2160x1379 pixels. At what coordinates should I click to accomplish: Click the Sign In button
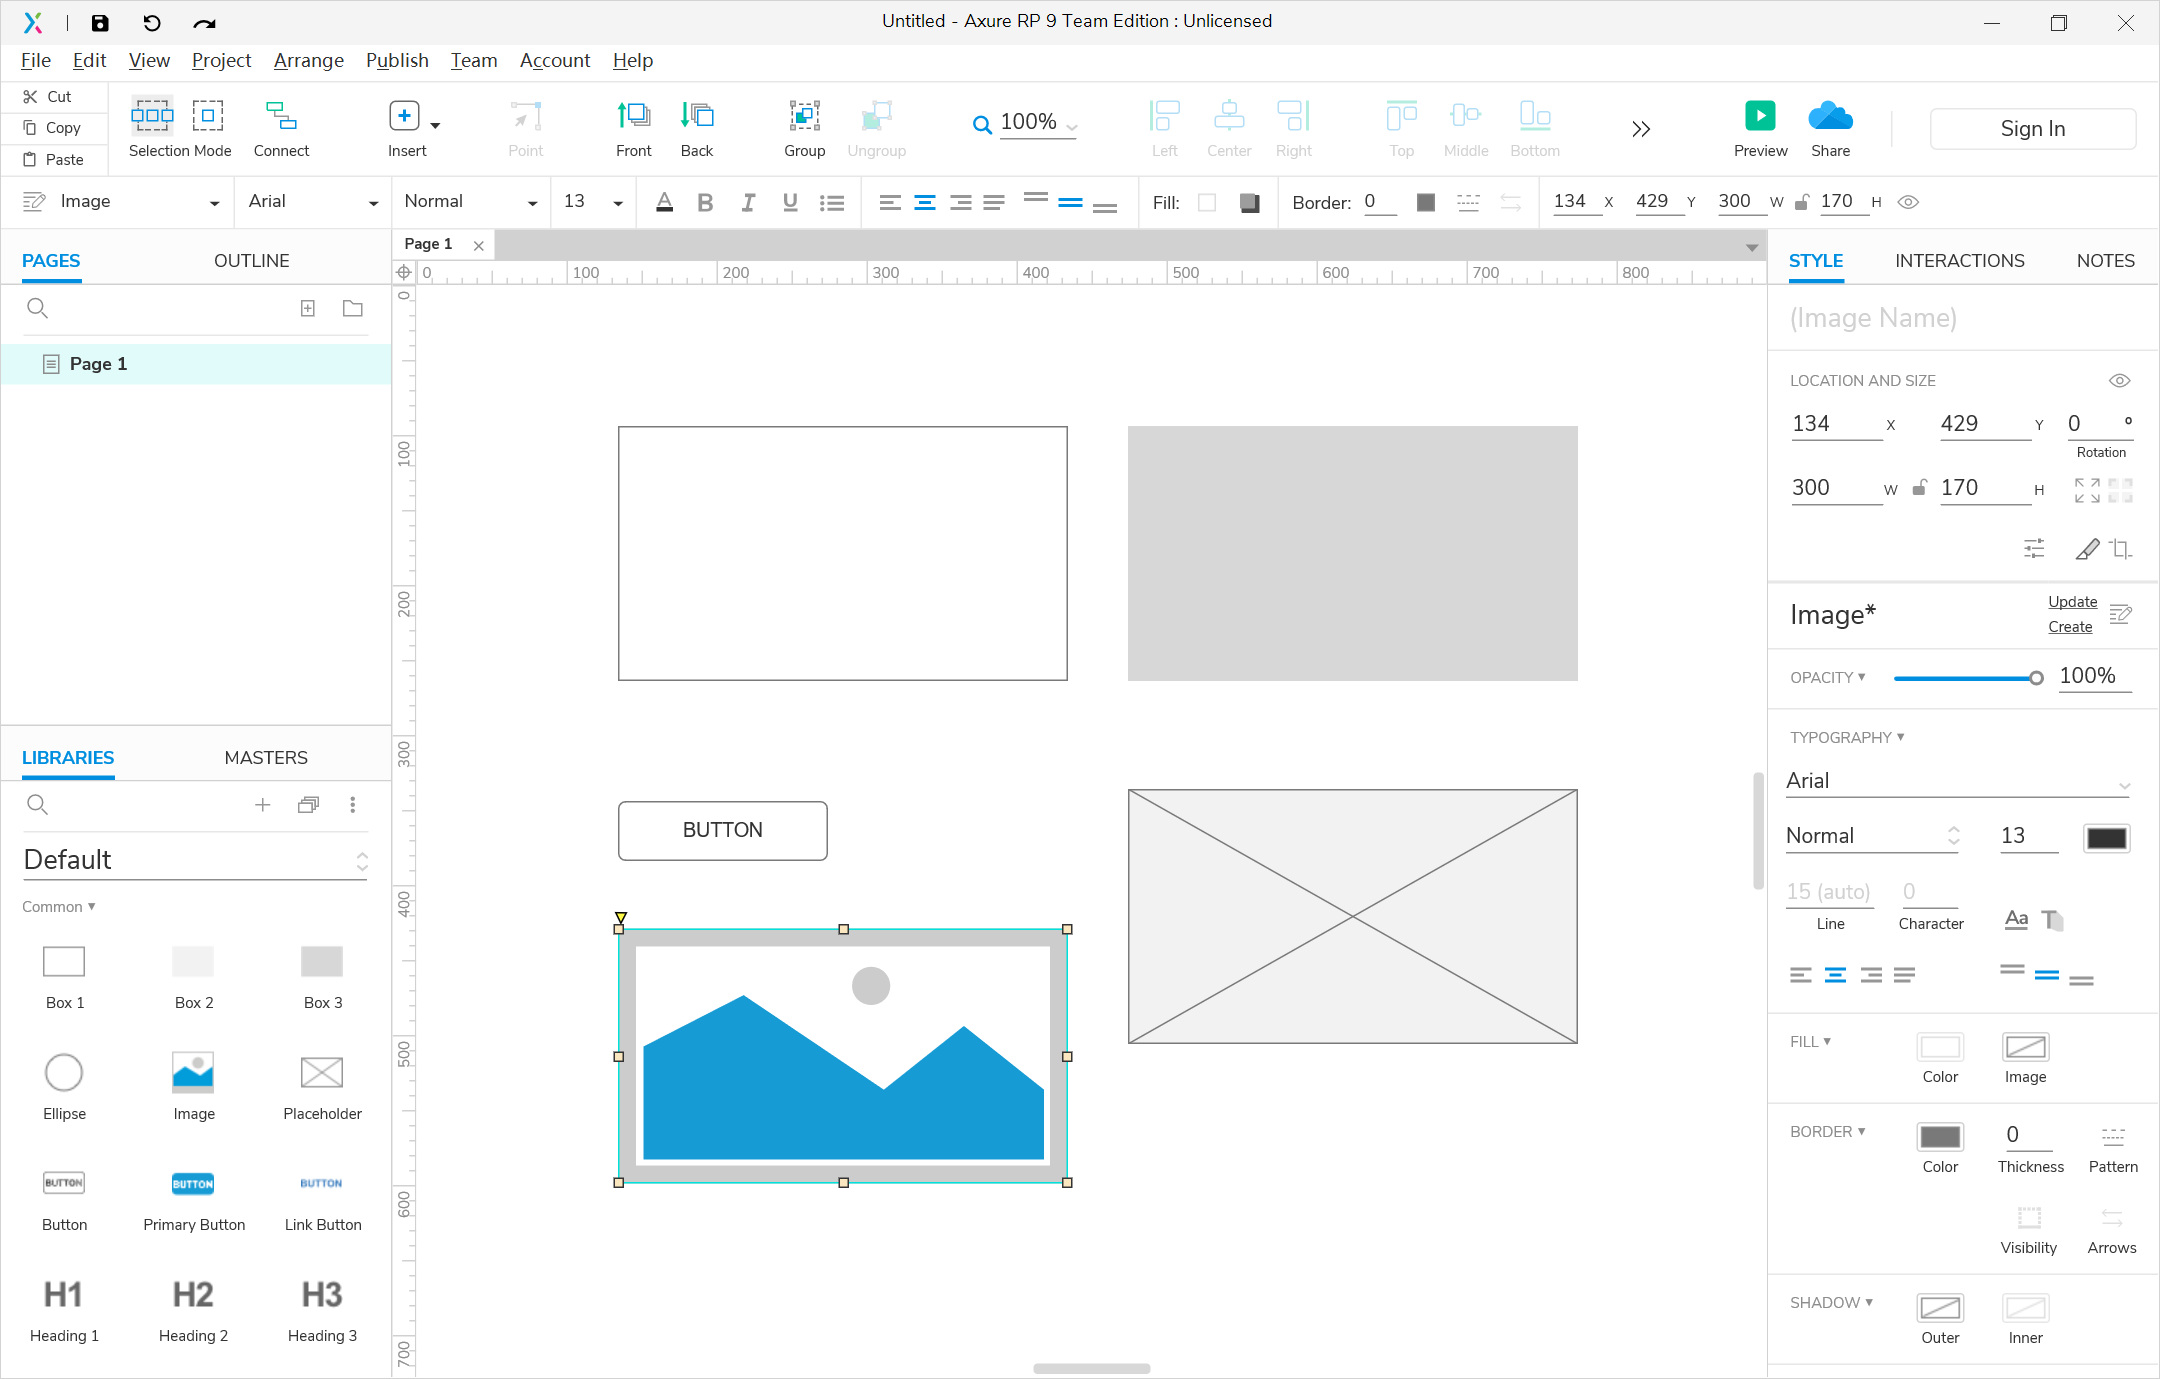point(2032,129)
